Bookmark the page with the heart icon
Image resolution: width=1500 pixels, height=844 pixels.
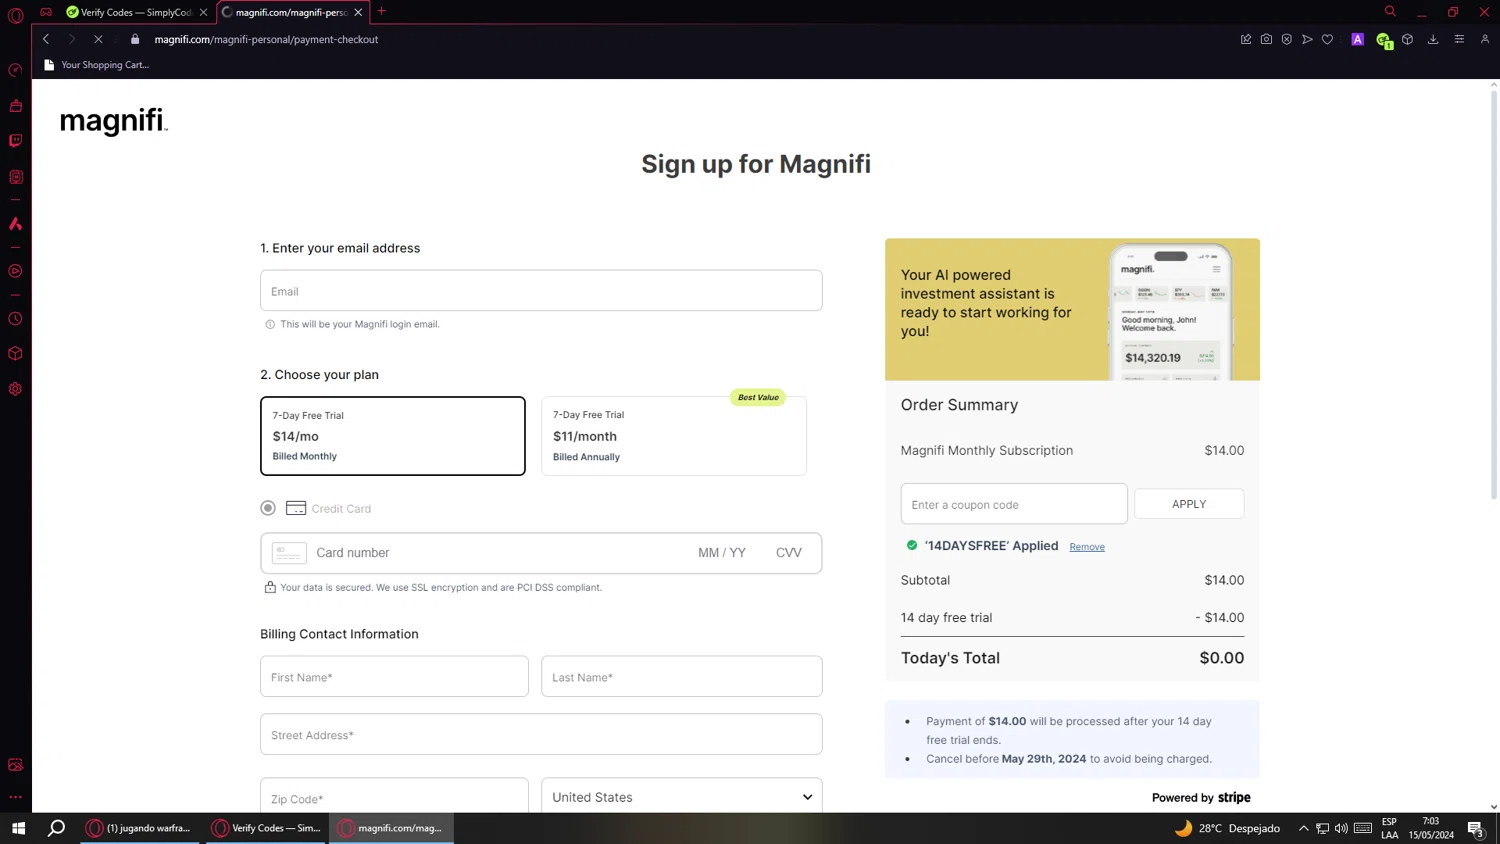pos(1327,39)
